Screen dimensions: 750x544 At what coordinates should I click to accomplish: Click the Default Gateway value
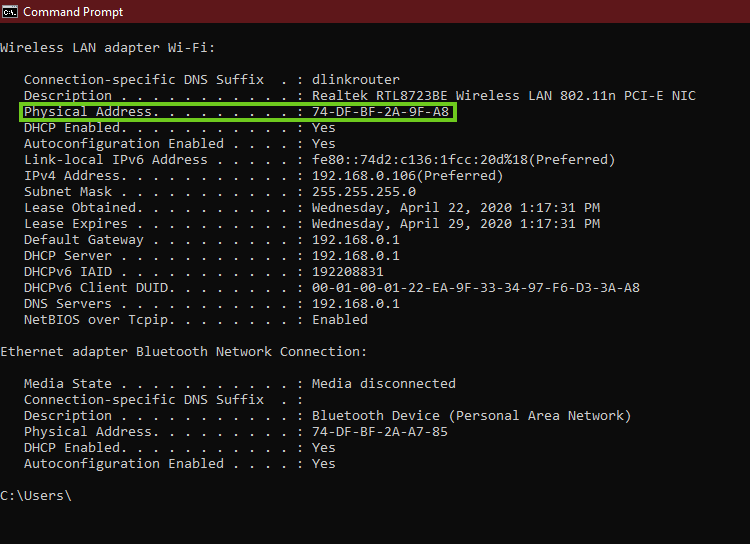pyautogui.click(x=355, y=240)
